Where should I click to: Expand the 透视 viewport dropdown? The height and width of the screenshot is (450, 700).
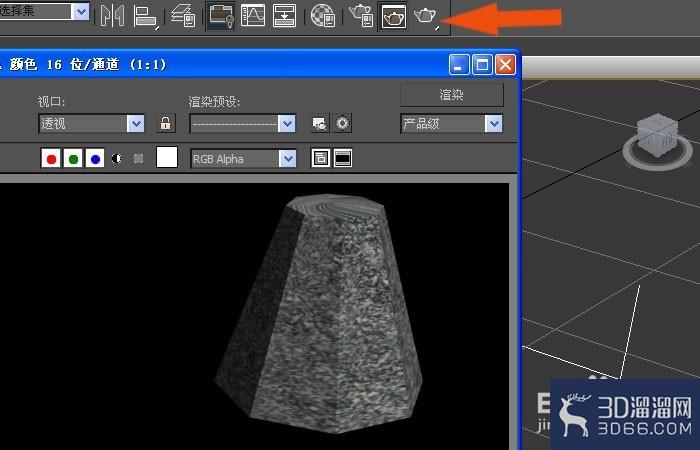tap(136, 124)
